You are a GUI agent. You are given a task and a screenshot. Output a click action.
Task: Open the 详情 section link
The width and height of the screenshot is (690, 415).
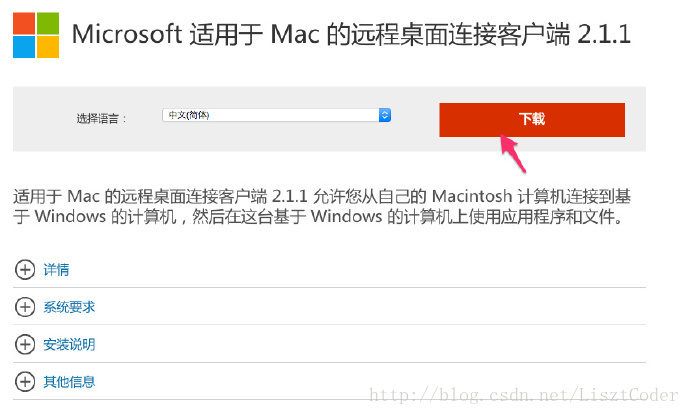tap(56, 269)
